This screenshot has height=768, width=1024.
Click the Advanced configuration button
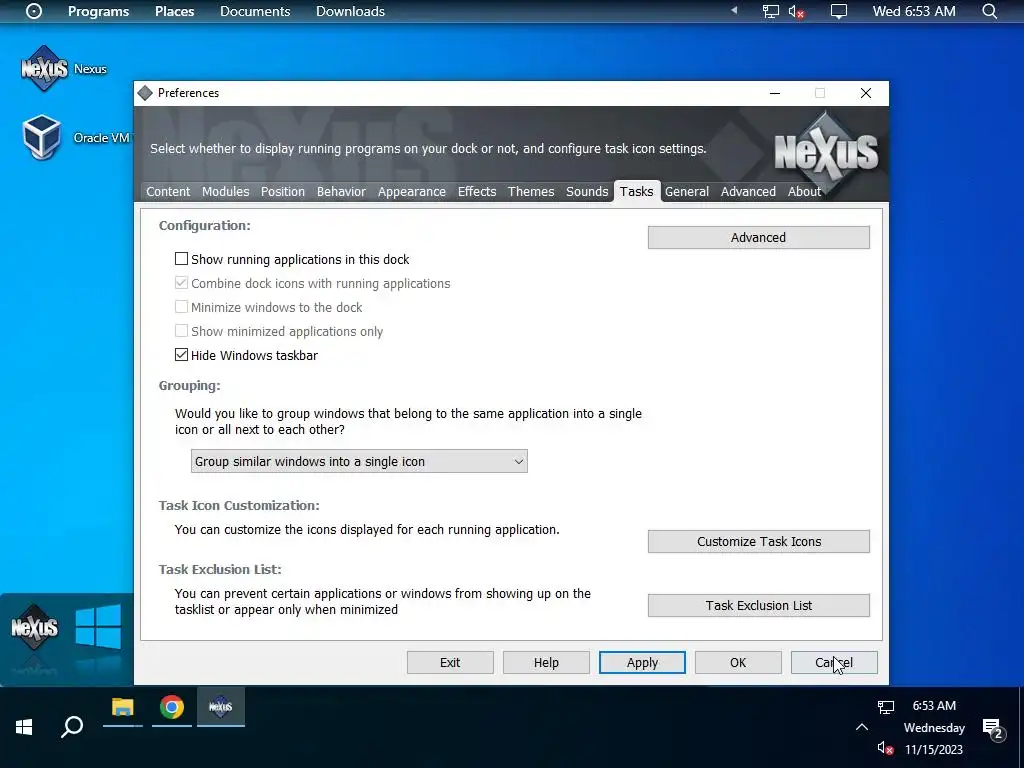(758, 238)
